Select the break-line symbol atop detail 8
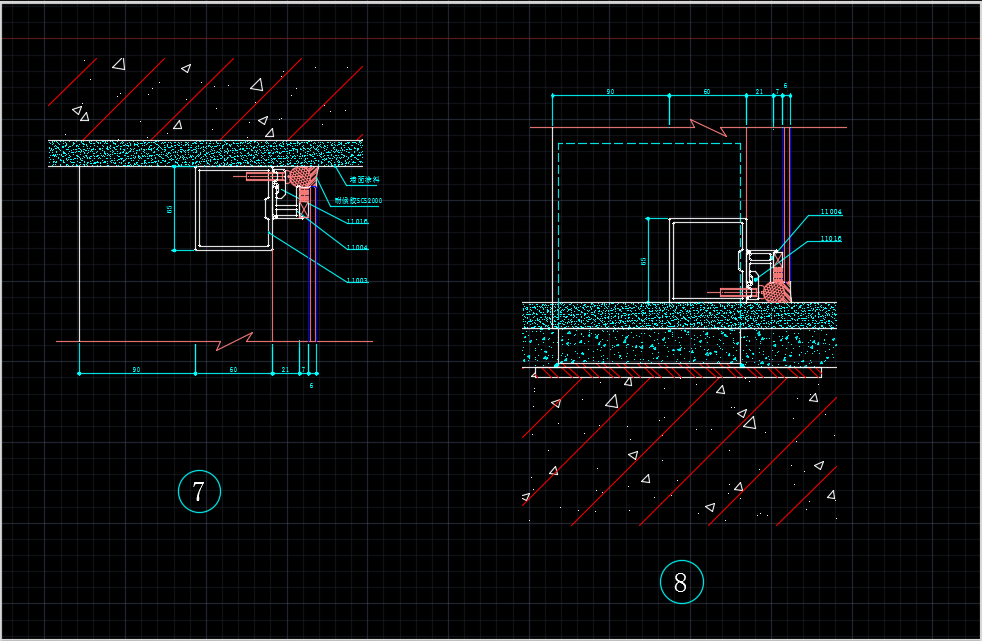982x641 pixels. 709,127
